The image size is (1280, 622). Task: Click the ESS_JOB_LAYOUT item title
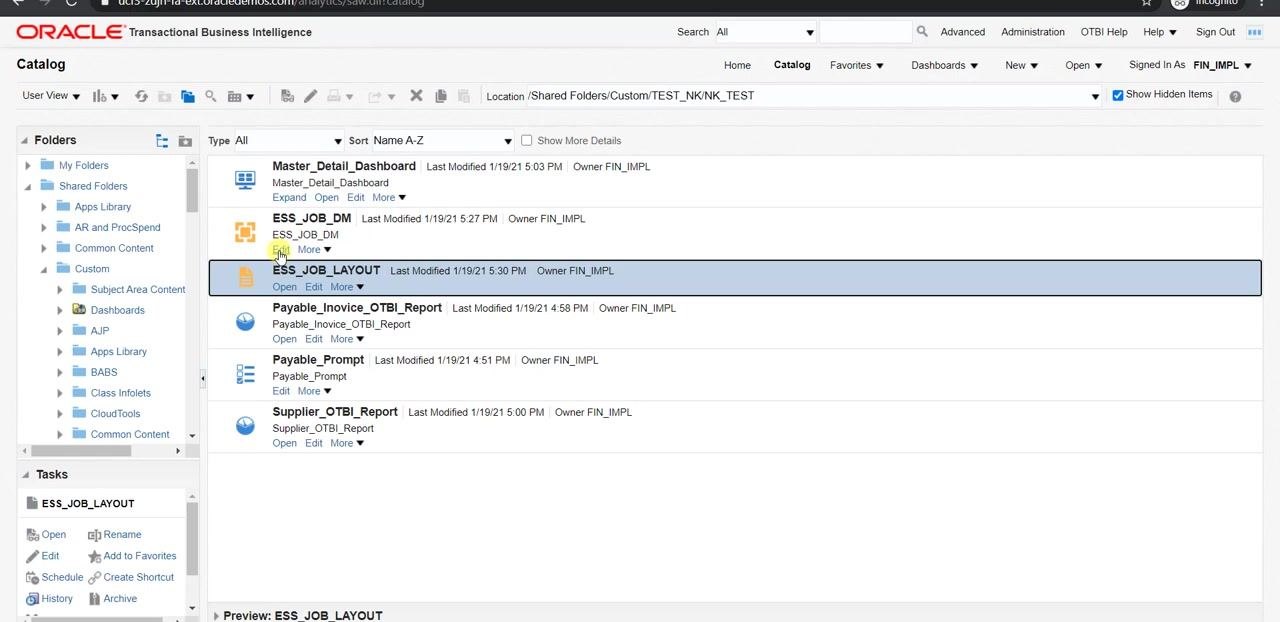click(326, 270)
